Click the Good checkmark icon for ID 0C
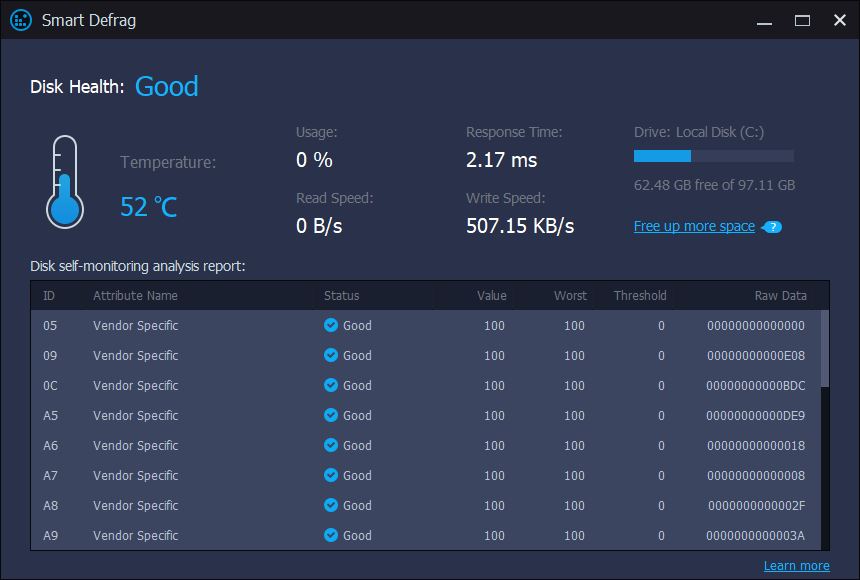 point(331,385)
